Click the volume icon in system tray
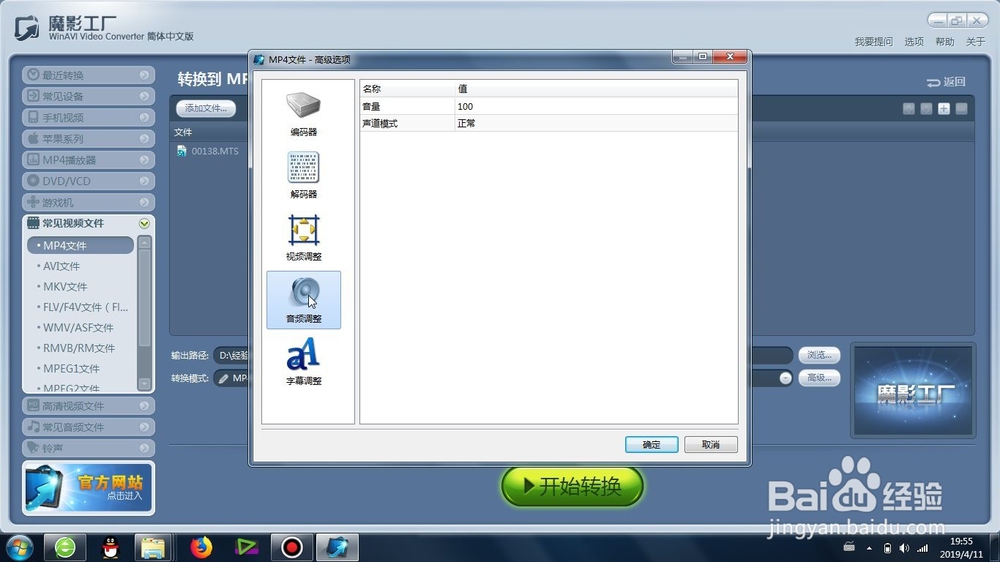Image resolution: width=1000 pixels, height=562 pixels. point(904,548)
